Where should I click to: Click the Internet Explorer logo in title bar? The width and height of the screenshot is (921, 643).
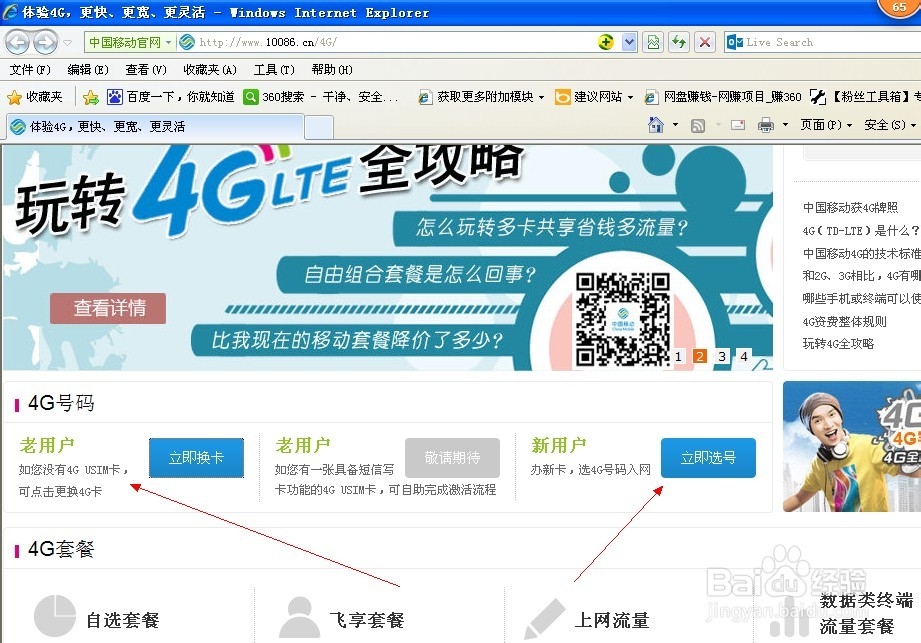[x=11, y=12]
